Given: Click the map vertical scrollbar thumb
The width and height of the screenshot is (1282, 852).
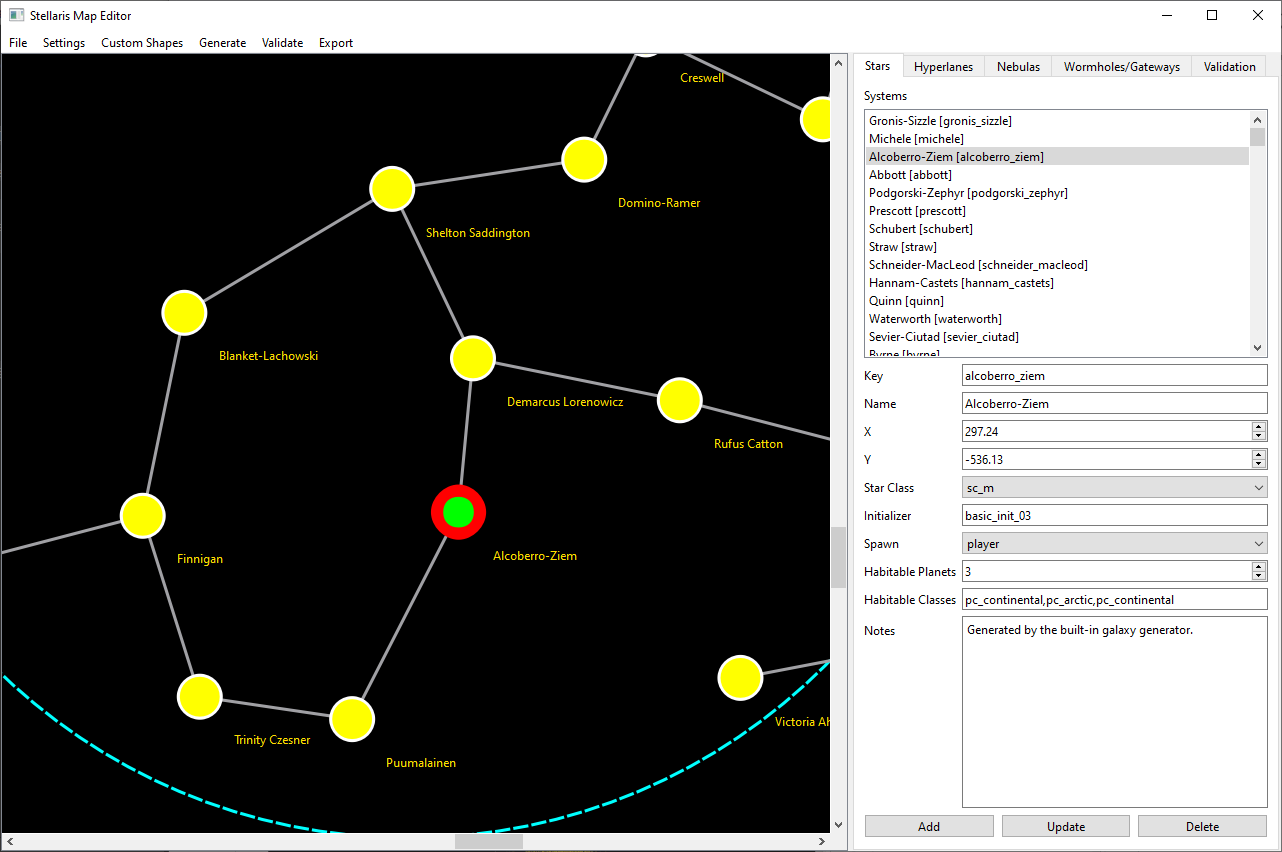Looking at the screenshot, I should pyautogui.click(x=838, y=557).
